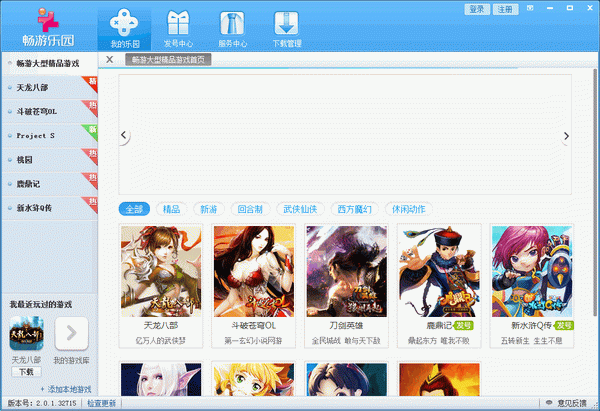
Task: Click the 意见反馈 feedback icon
Action: [549, 403]
